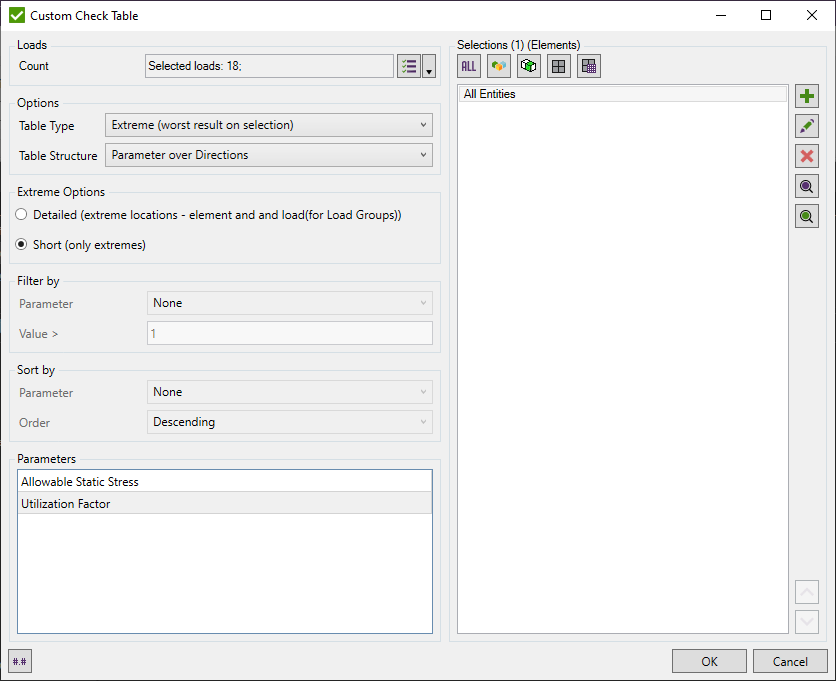Open the sort Order dropdown showing Descending
This screenshot has height=681, width=836.
(289, 421)
